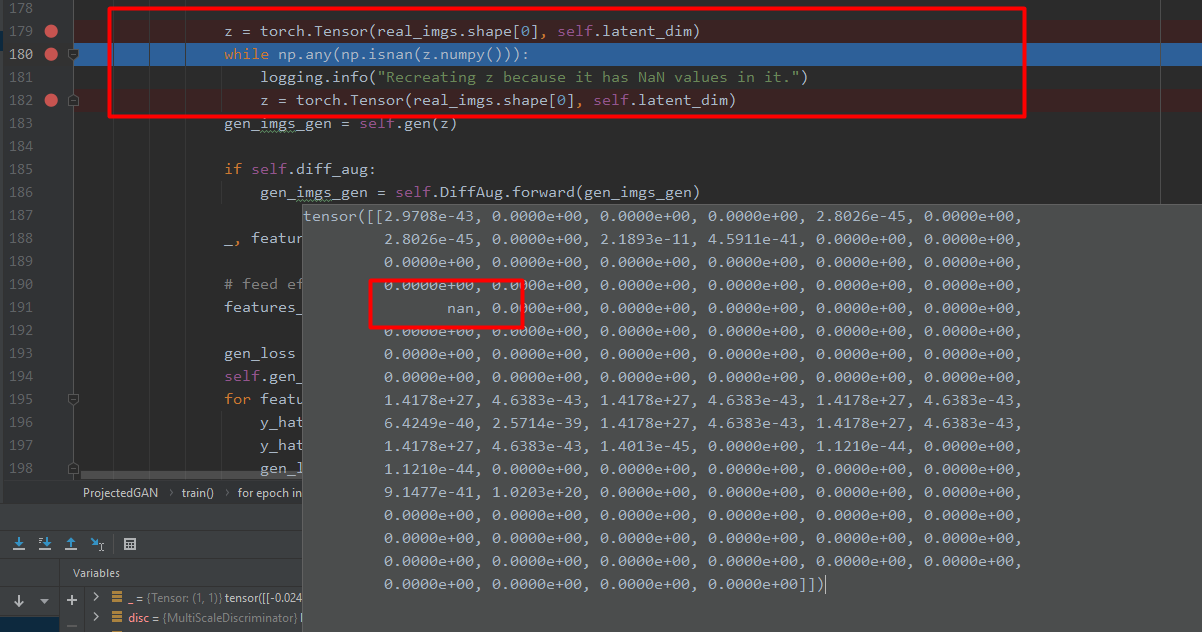Click the Step Out arrow icon
1202x632 pixels.
[x=71, y=544]
